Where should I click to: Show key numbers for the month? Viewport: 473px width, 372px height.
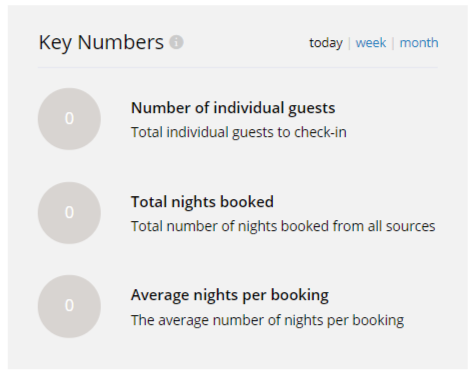419,43
